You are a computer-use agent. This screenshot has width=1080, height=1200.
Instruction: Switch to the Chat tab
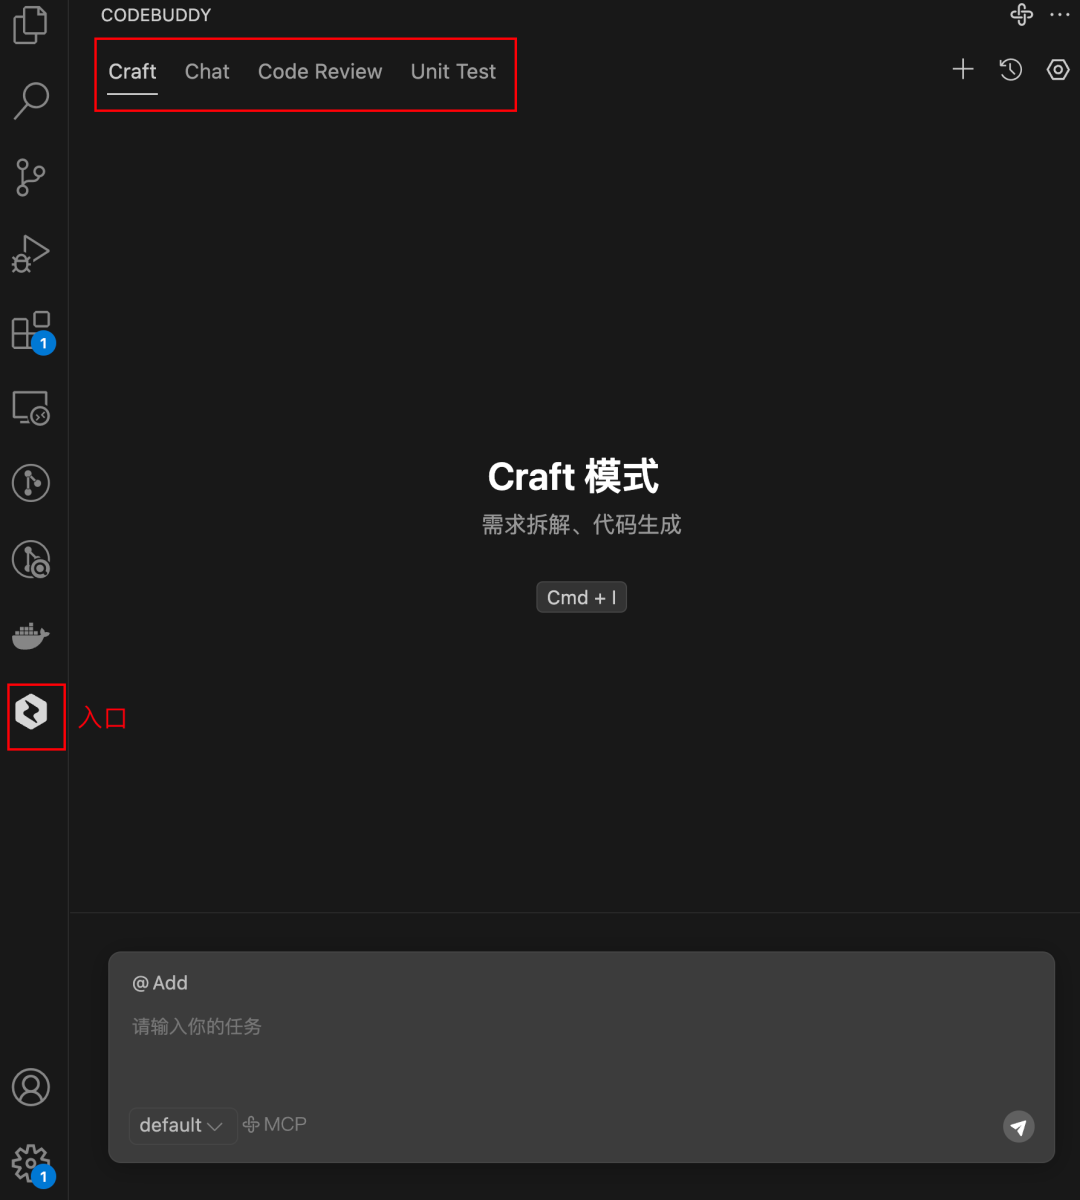click(207, 72)
